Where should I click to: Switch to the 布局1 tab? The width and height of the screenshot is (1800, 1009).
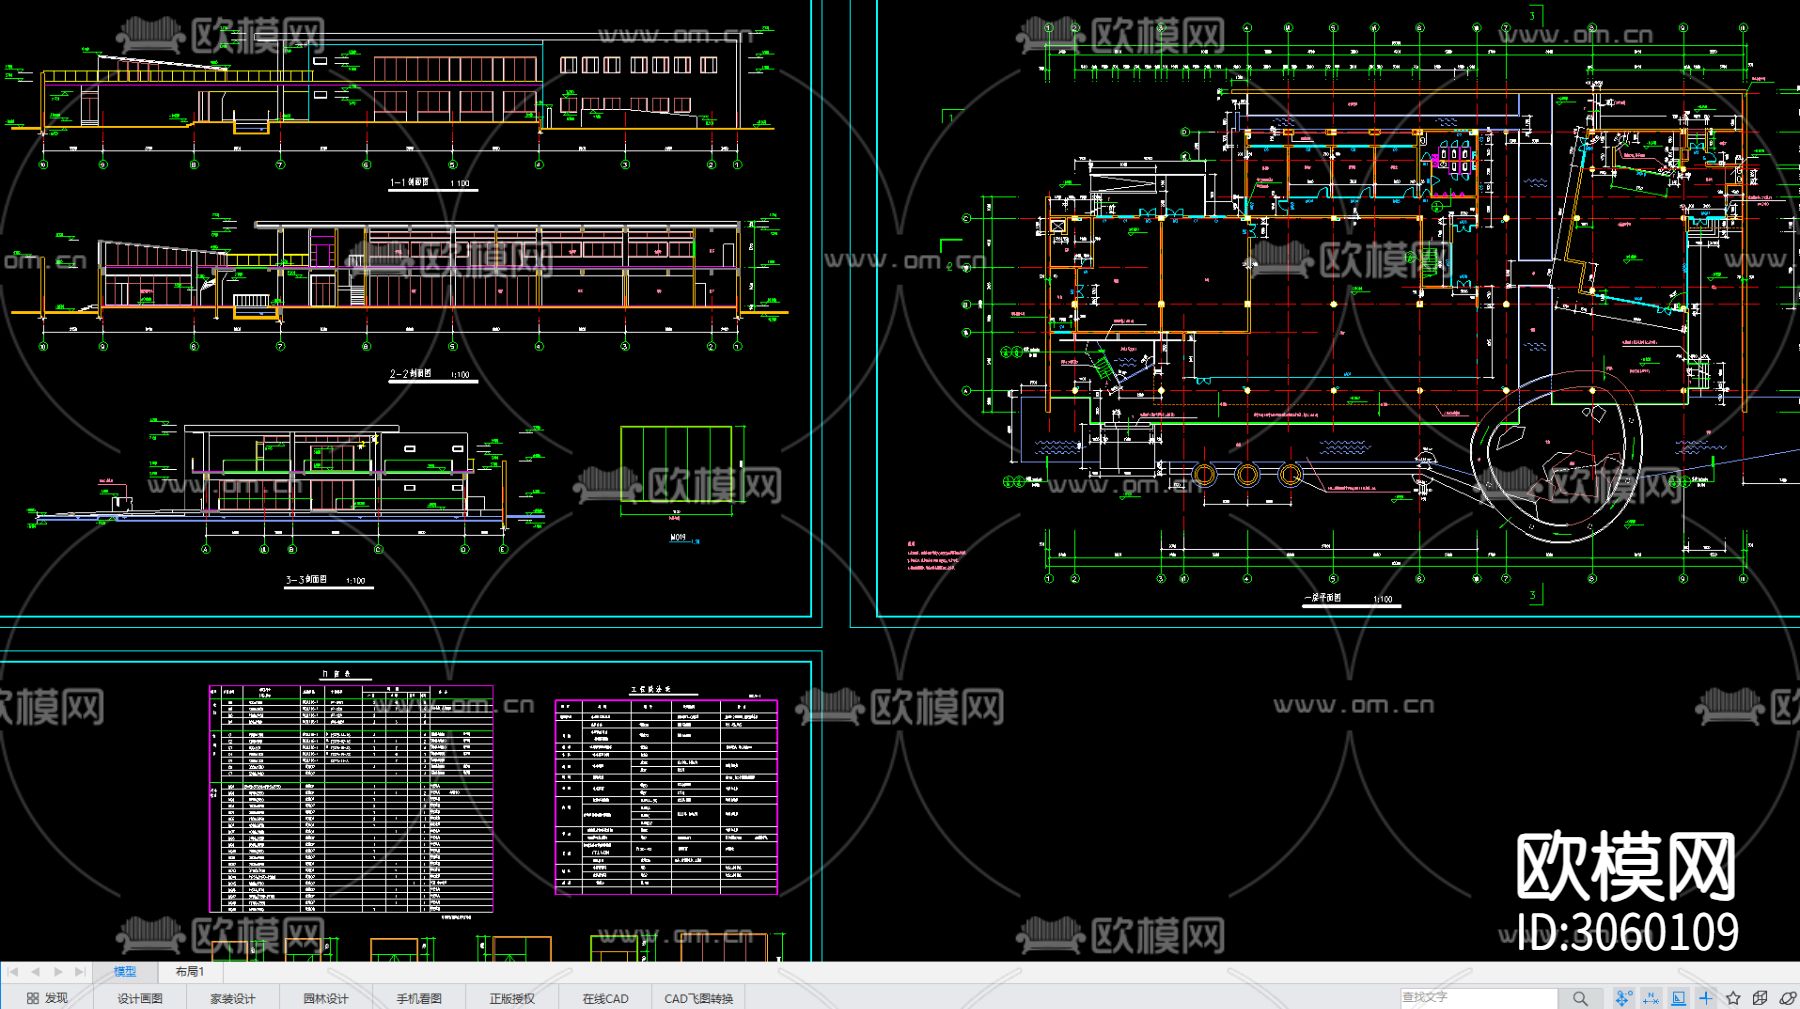(190, 971)
